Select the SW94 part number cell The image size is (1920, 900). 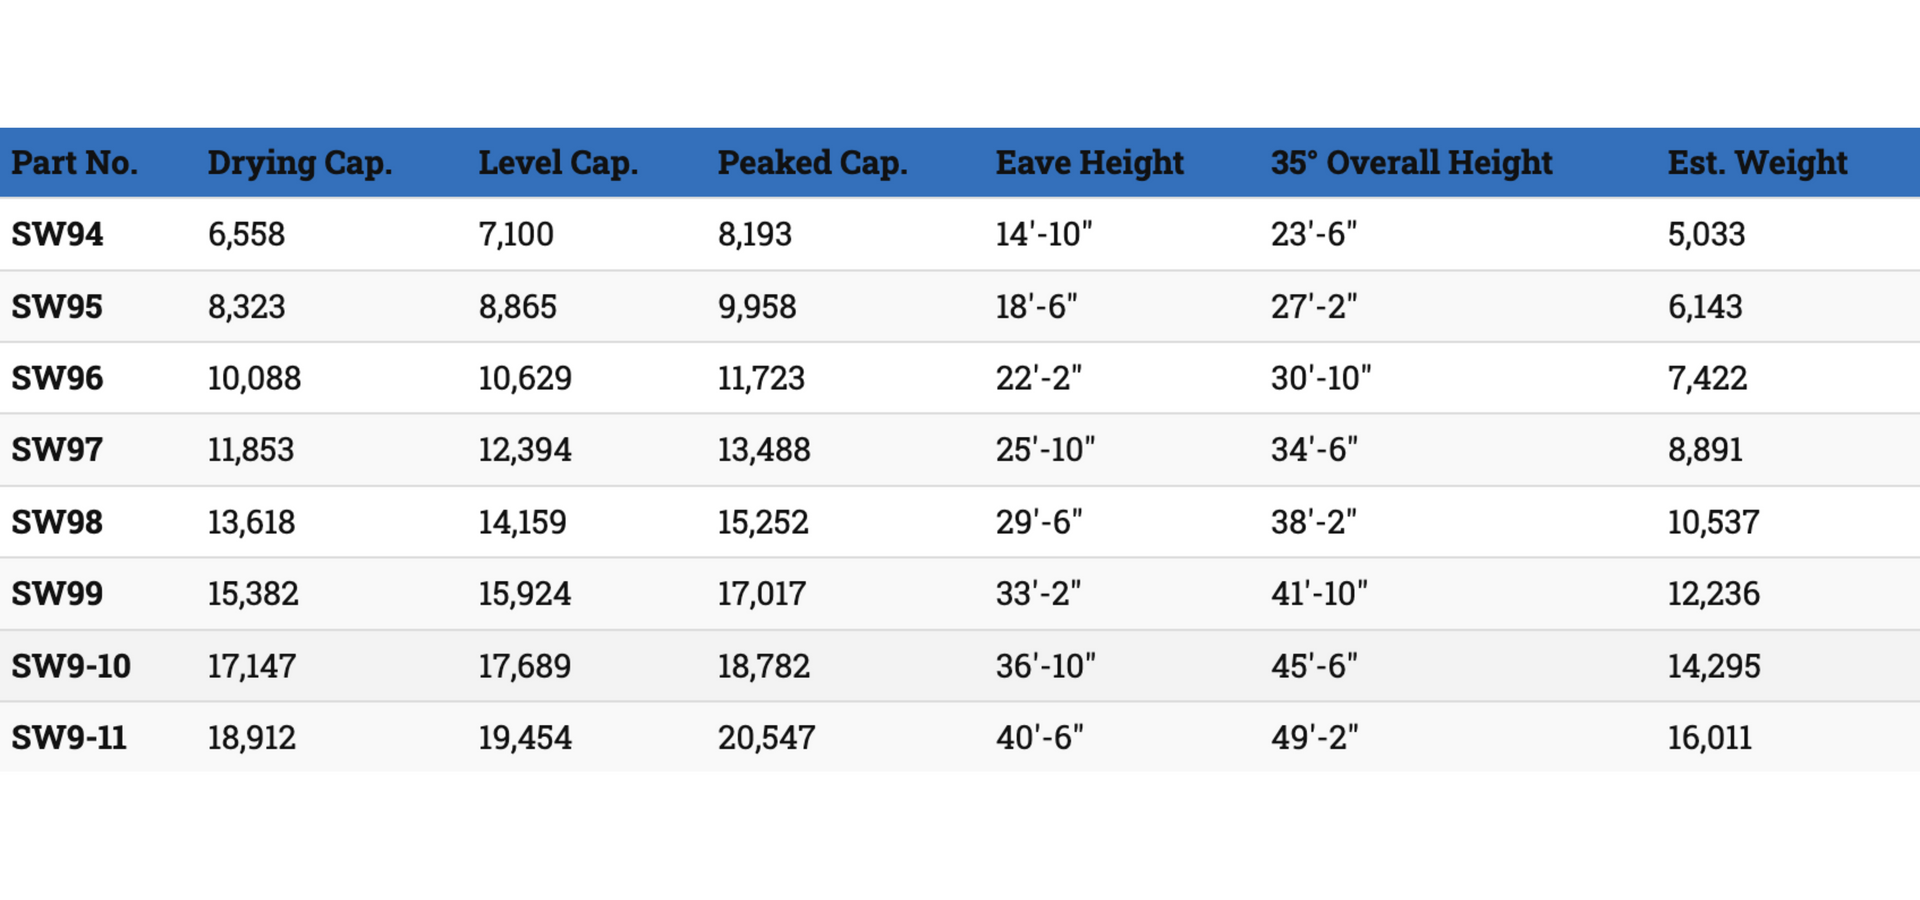(57, 234)
